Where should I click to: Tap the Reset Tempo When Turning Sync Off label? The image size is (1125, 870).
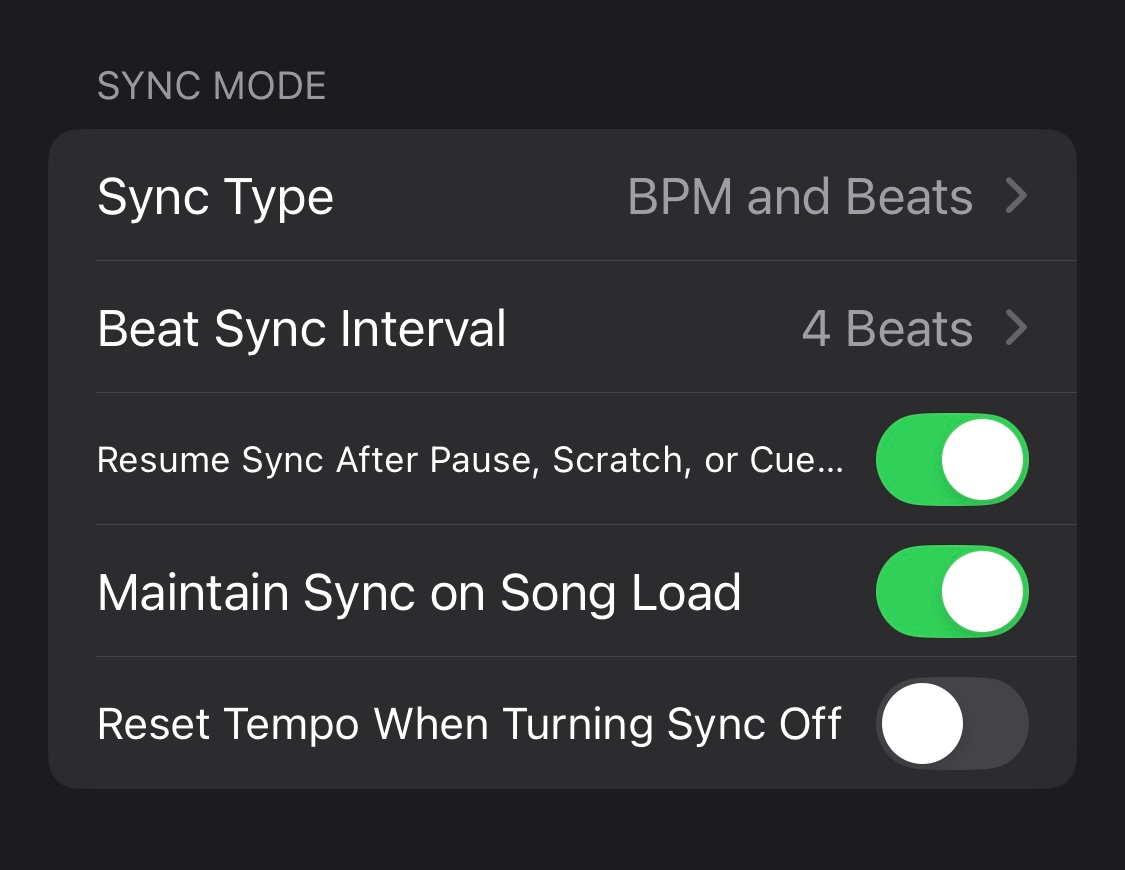coord(469,724)
